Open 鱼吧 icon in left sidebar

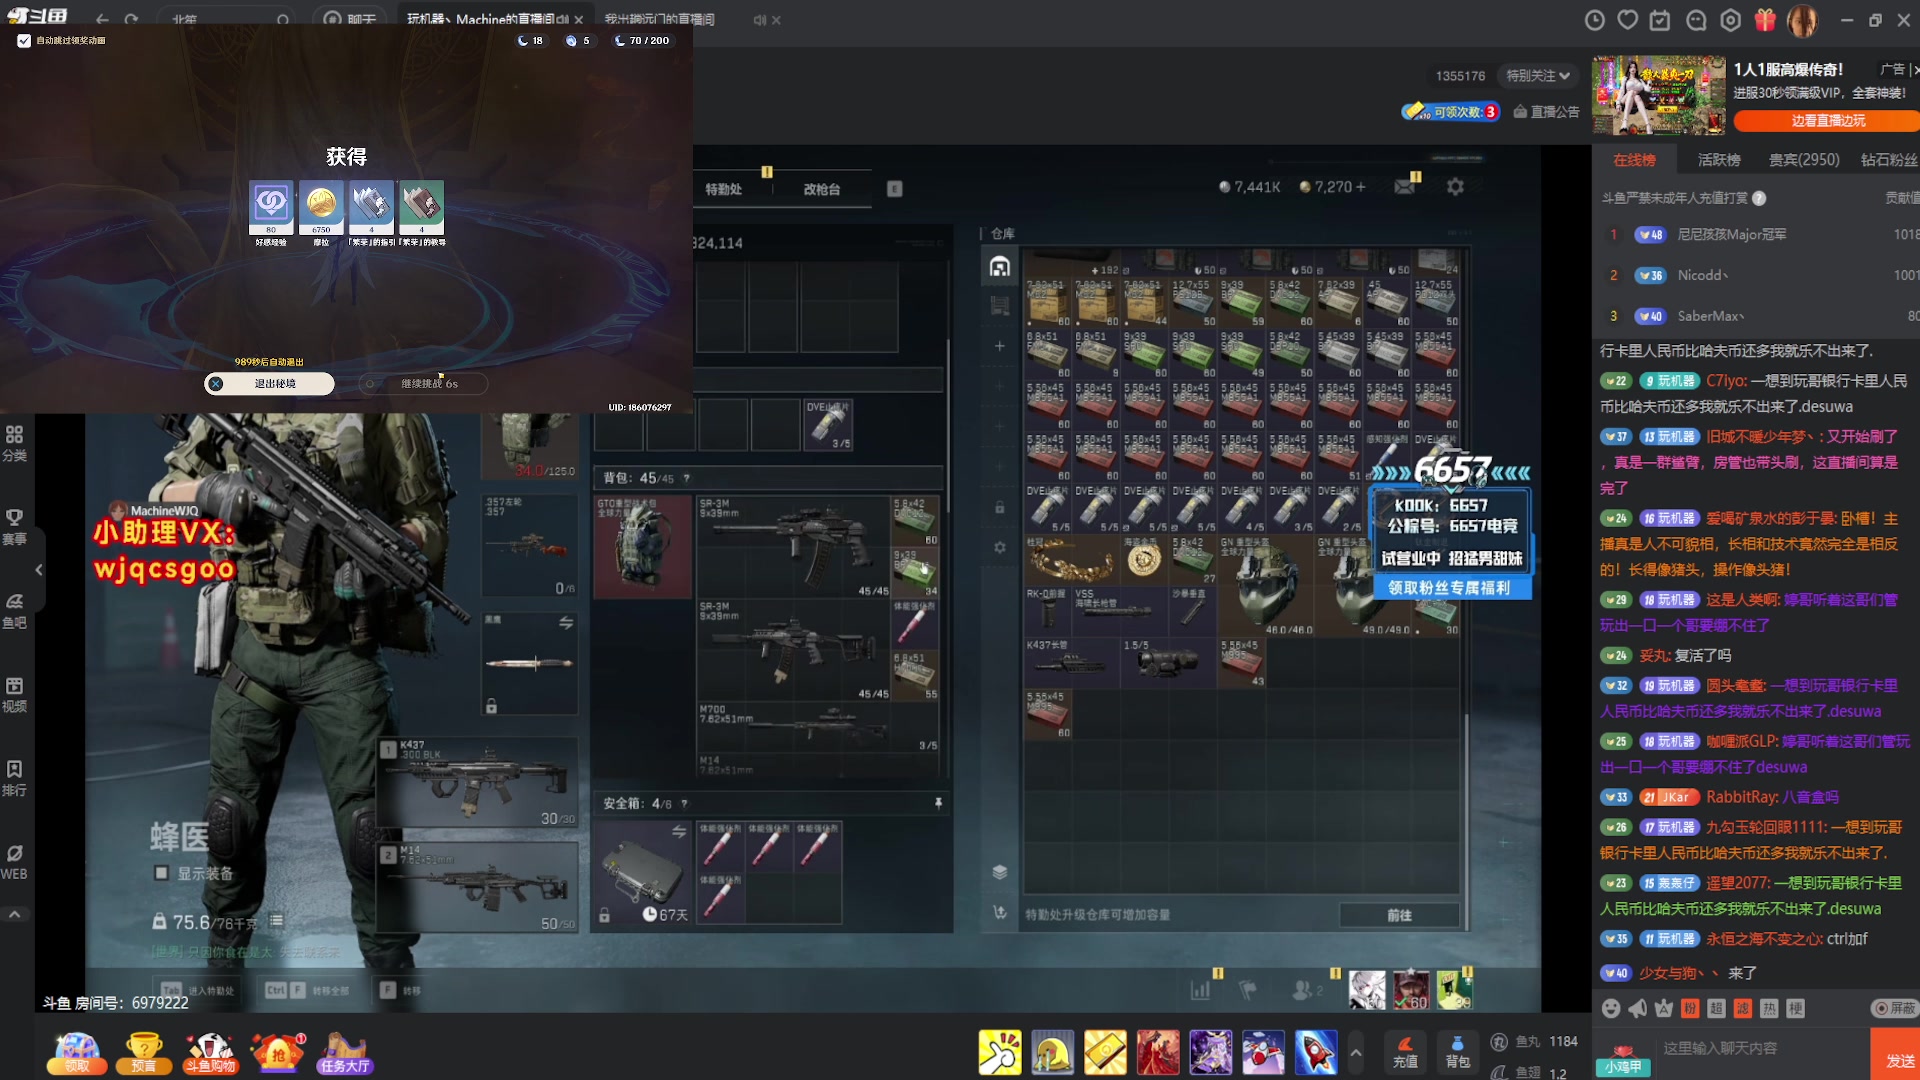[x=14, y=611]
